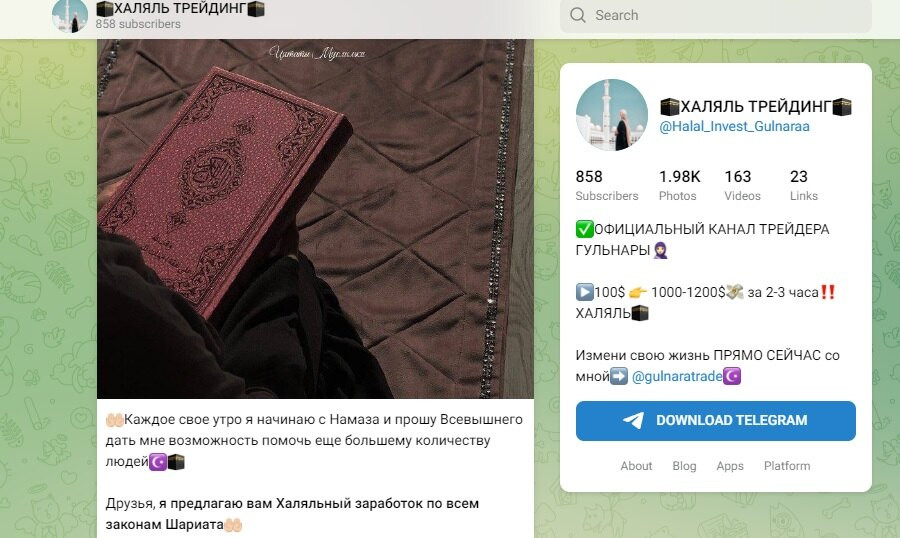The height and width of the screenshot is (538, 900).
Task: Open the Blog footer link
Action: pos(684,466)
